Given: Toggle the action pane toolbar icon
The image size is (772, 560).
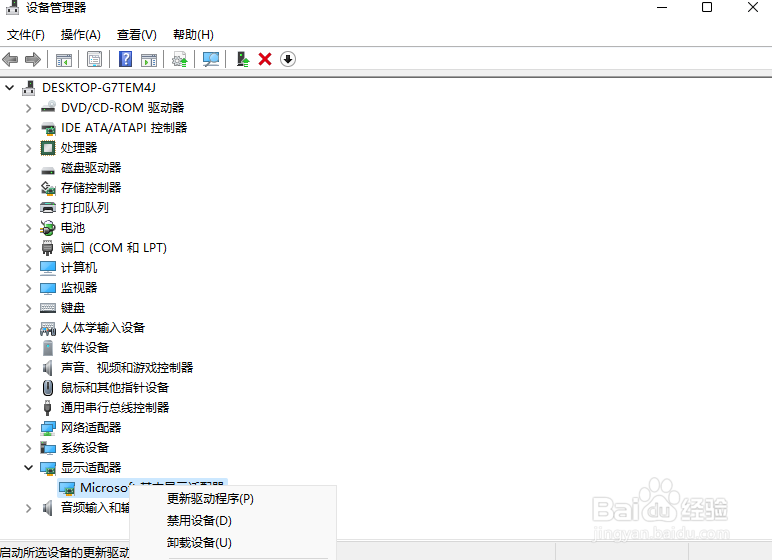Looking at the screenshot, I should (149, 60).
